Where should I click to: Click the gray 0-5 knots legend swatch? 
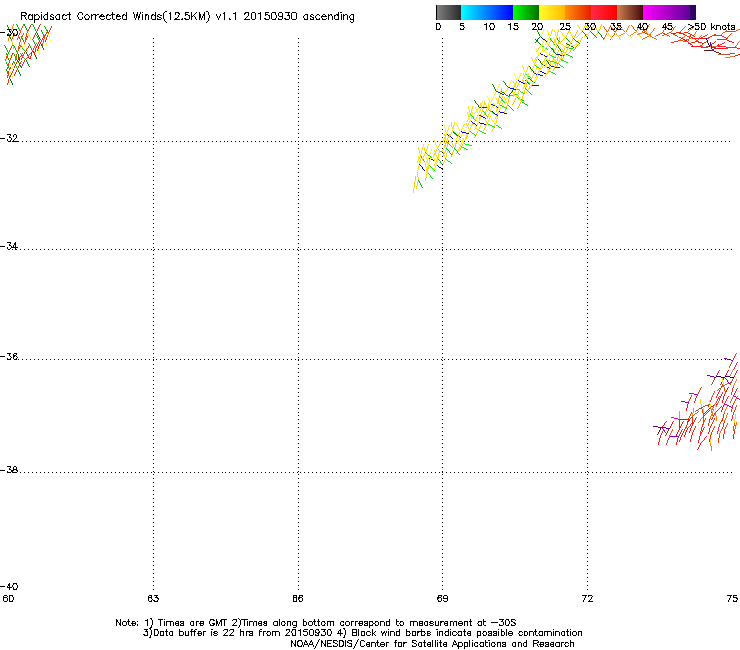(448, 12)
